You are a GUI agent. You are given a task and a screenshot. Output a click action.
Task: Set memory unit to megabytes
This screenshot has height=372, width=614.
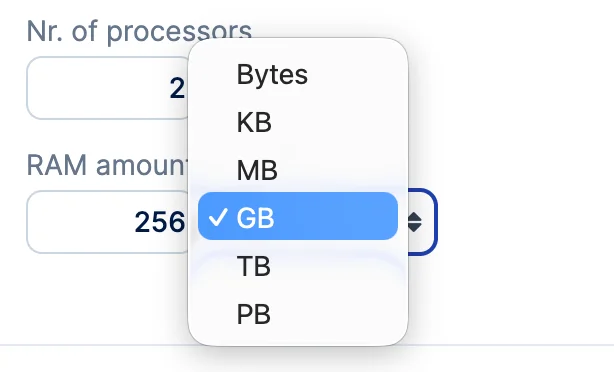tap(298, 170)
